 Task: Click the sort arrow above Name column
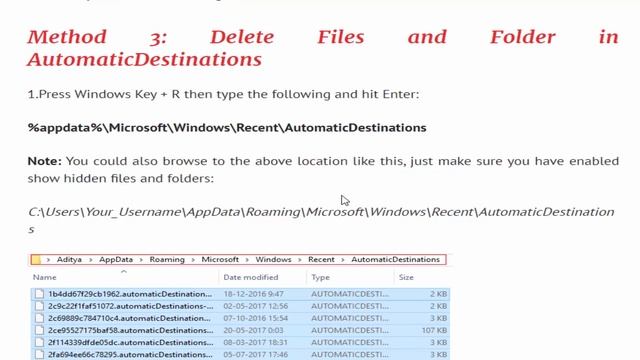point(124,271)
